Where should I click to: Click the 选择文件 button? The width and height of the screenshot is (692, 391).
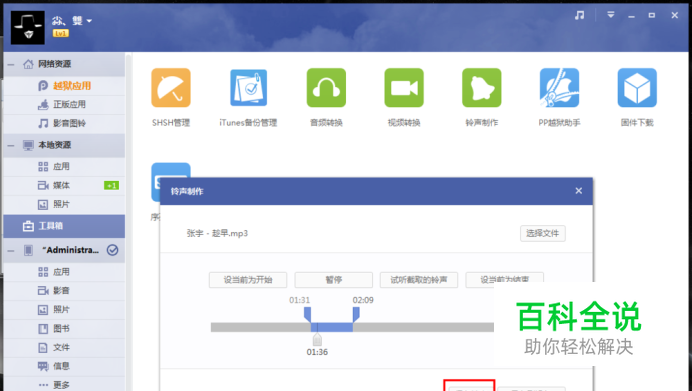click(542, 233)
